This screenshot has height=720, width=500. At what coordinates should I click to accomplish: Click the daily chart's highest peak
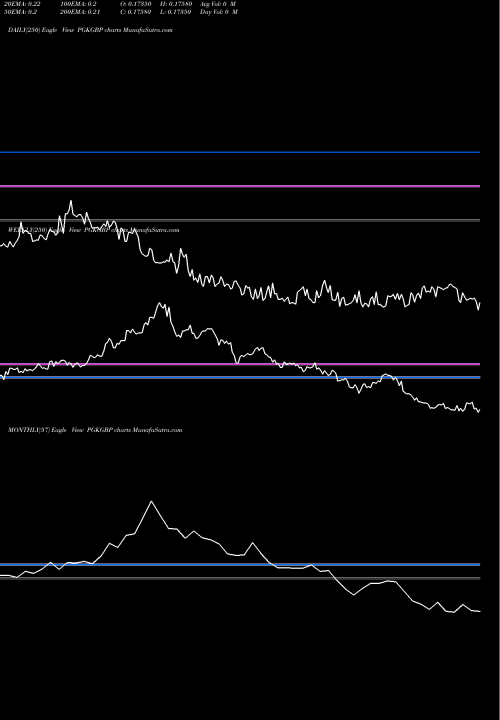click(x=71, y=201)
